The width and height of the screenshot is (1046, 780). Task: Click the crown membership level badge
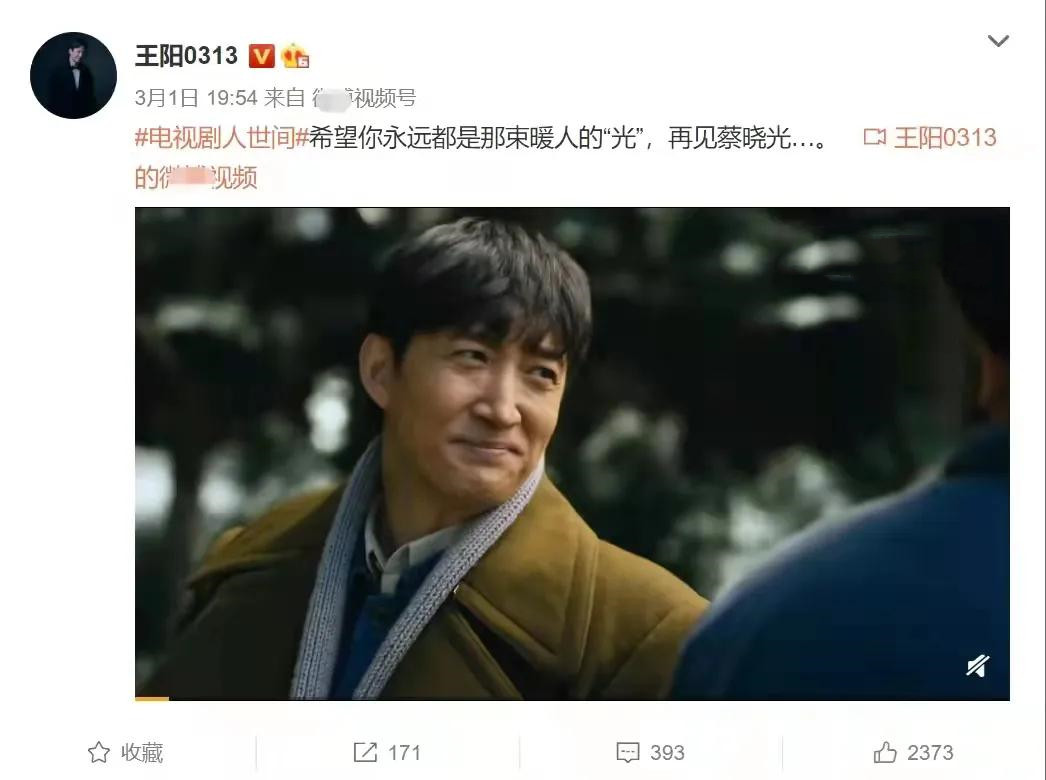(295, 56)
